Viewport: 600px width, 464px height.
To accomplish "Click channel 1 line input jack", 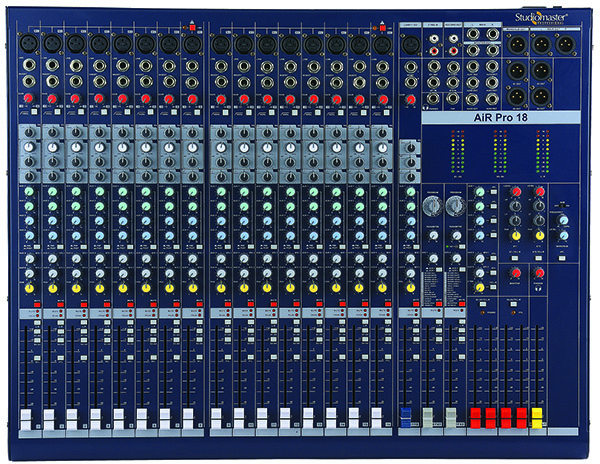I will tap(29, 65).
